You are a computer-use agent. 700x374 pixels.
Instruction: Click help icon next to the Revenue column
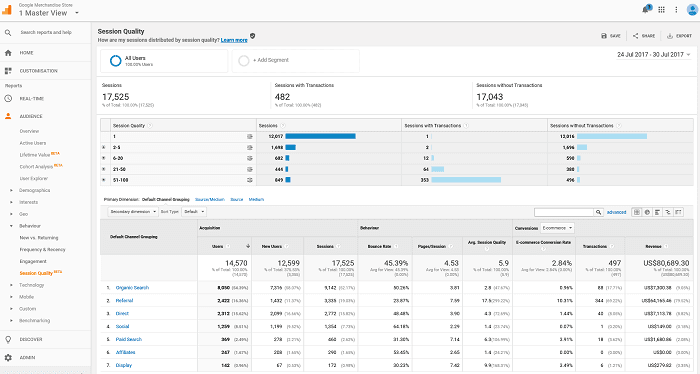coord(667,246)
